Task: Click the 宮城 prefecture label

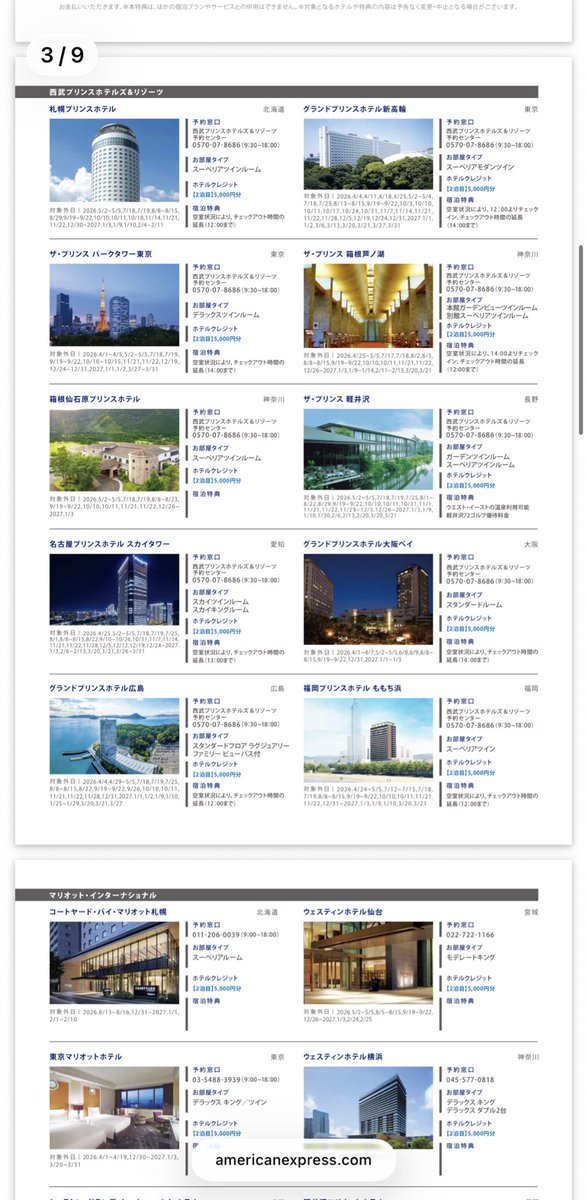Action: tap(532, 912)
